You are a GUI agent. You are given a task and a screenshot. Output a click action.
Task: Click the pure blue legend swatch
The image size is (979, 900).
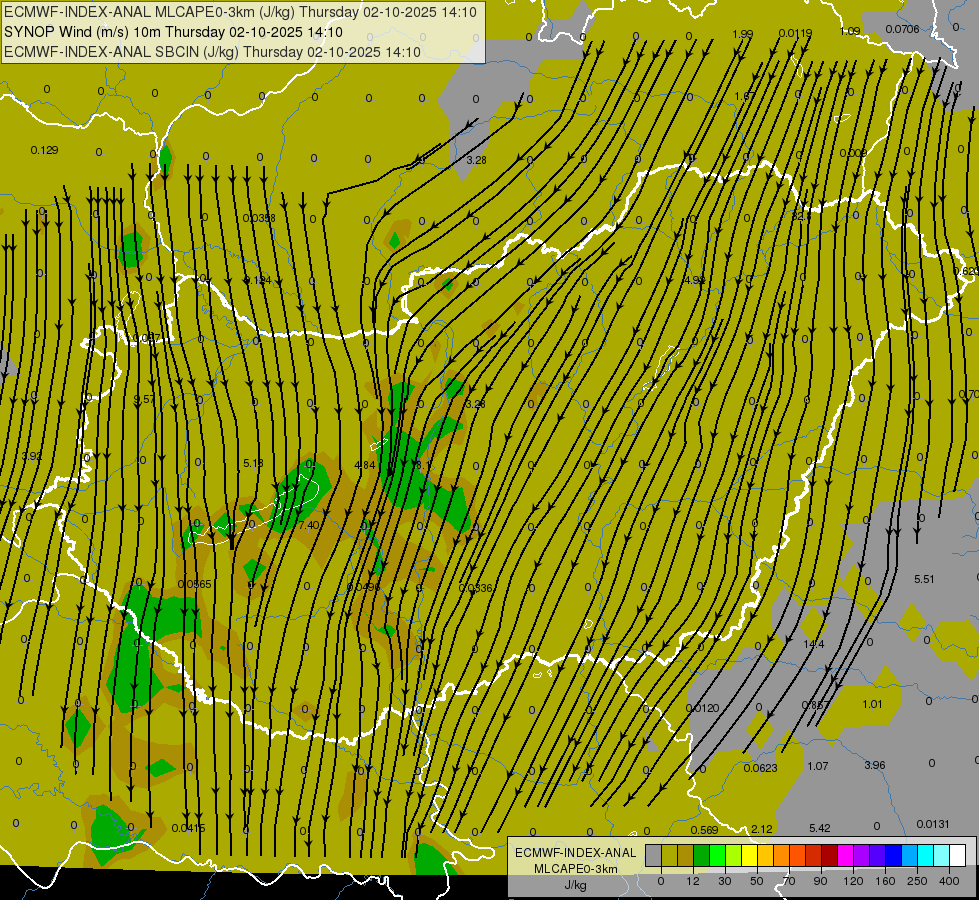click(893, 855)
